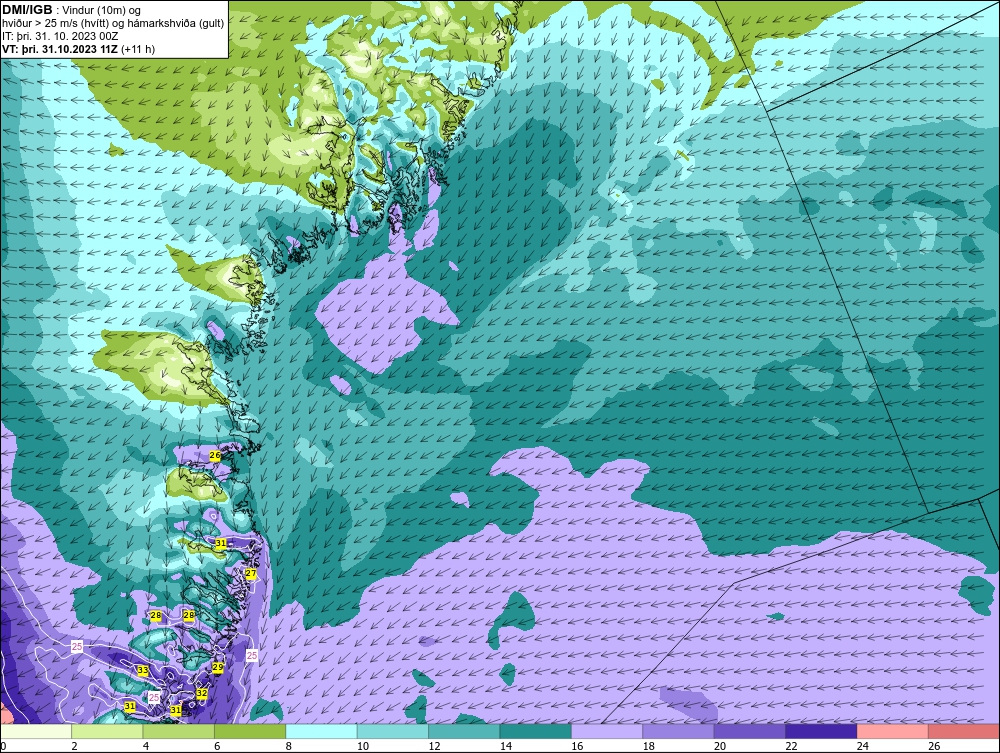Click the DMI/IGB title text
Screen dimensions: 1000x753
point(27,10)
